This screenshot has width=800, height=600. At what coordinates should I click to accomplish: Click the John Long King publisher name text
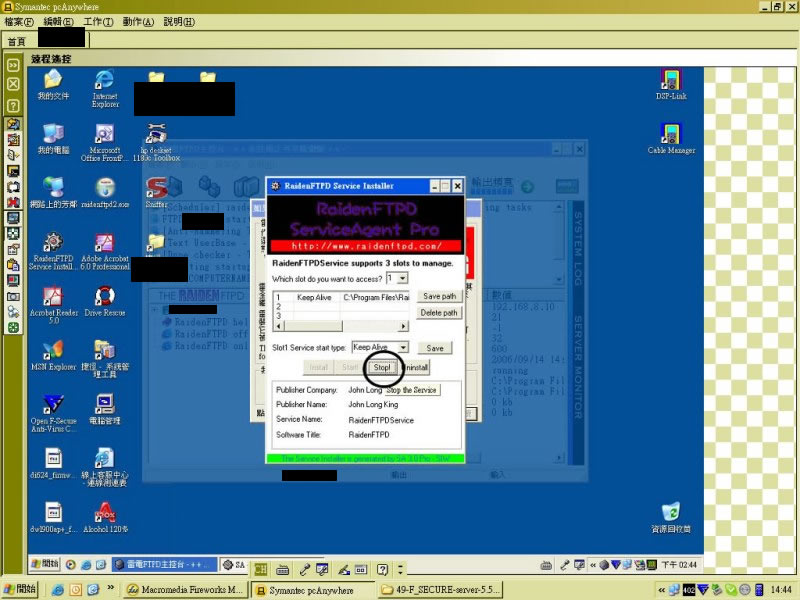373,405
